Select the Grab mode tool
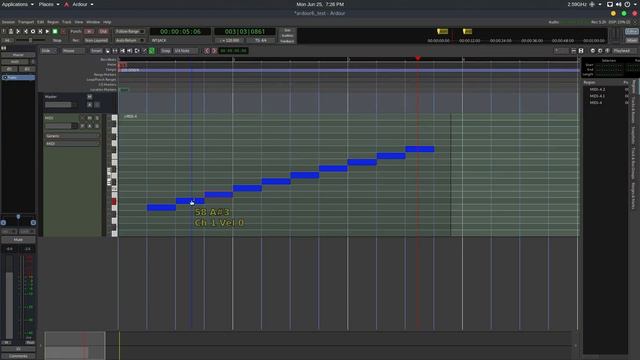This screenshot has height=360, width=640. tap(107, 51)
